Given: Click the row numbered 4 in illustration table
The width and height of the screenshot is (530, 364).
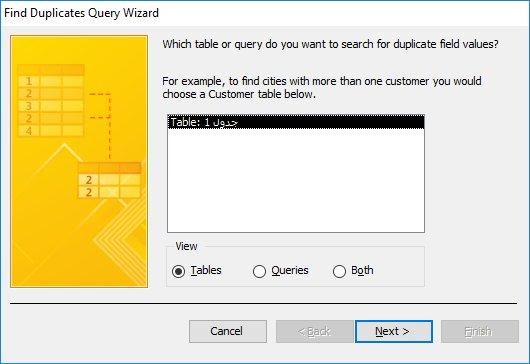Looking at the screenshot, I should coord(51,130).
